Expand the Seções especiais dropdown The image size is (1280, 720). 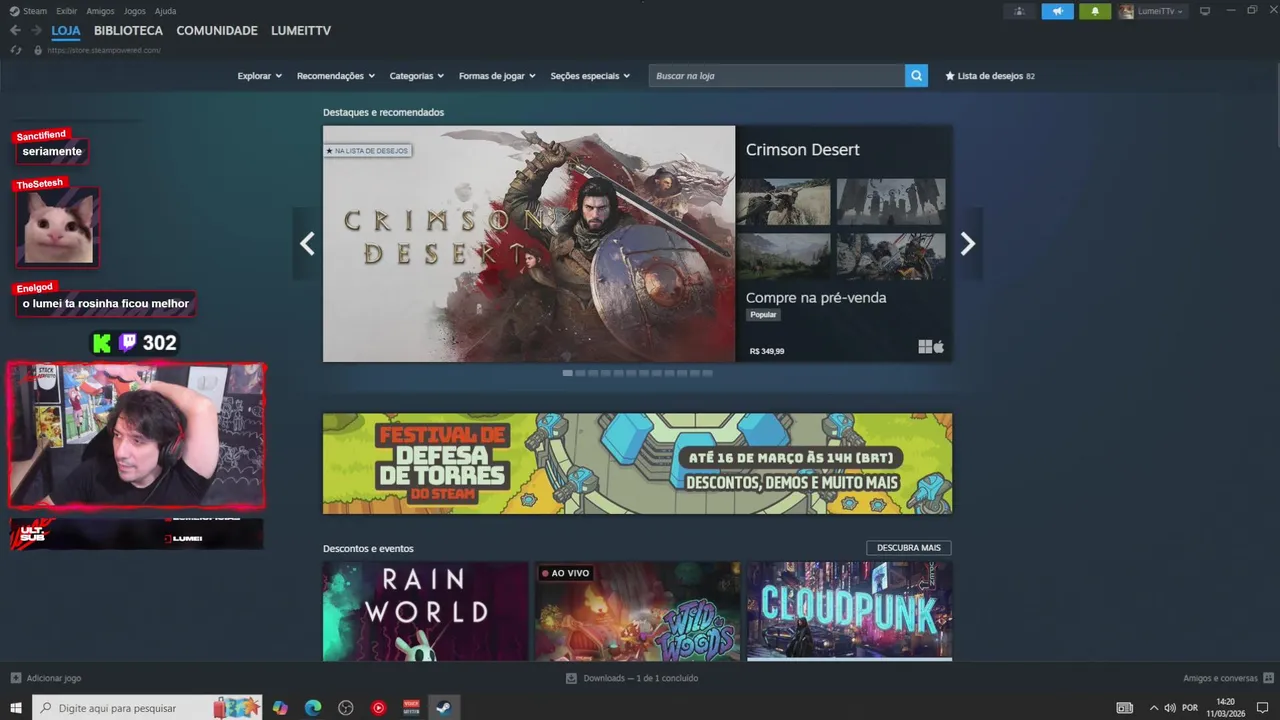(x=590, y=76)
